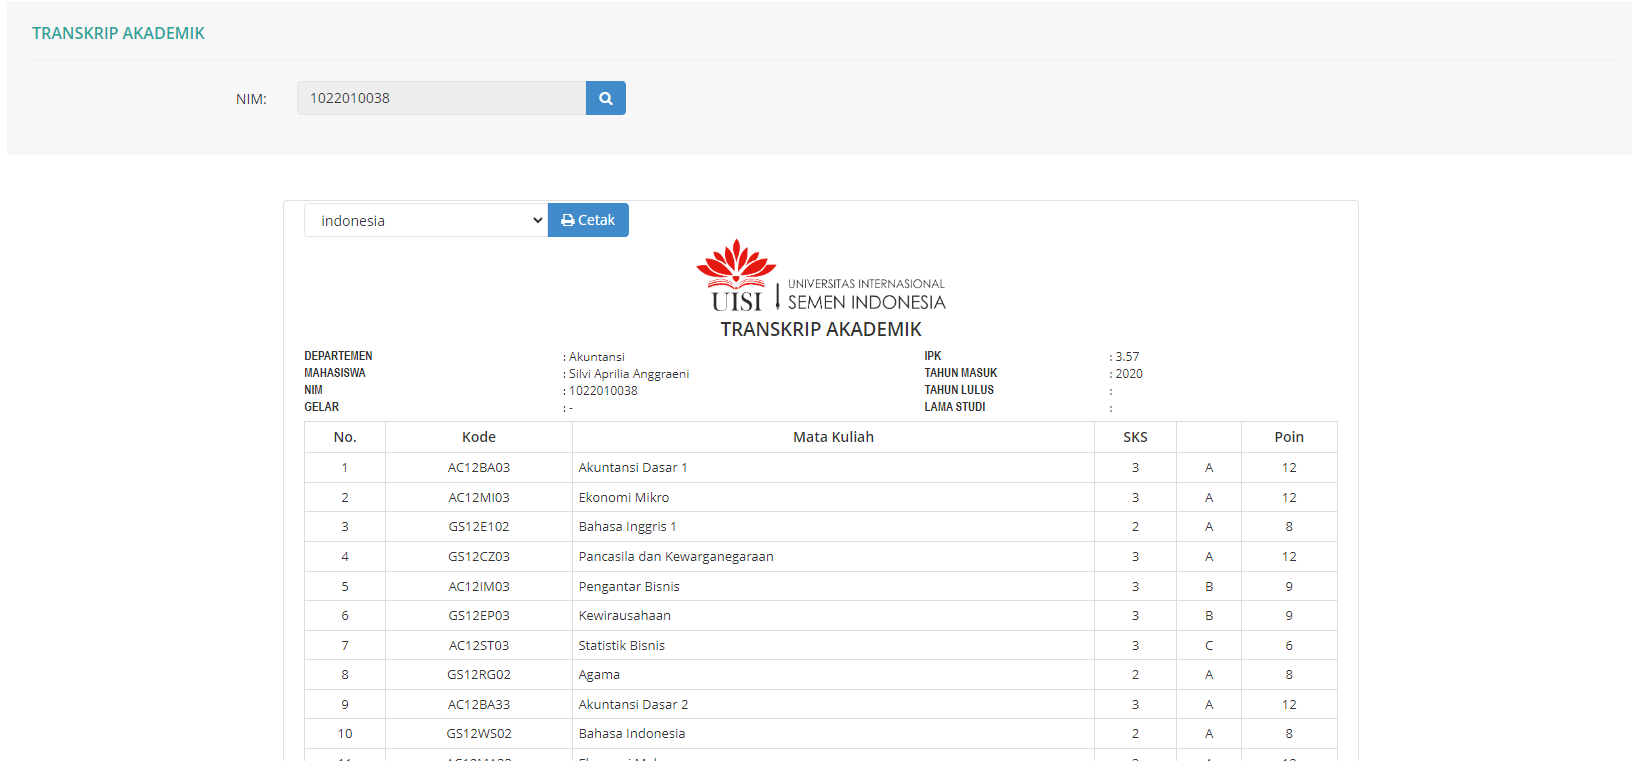Click the IPK label
This screenshot has width=1632, height=761.
tap(933, 356)
